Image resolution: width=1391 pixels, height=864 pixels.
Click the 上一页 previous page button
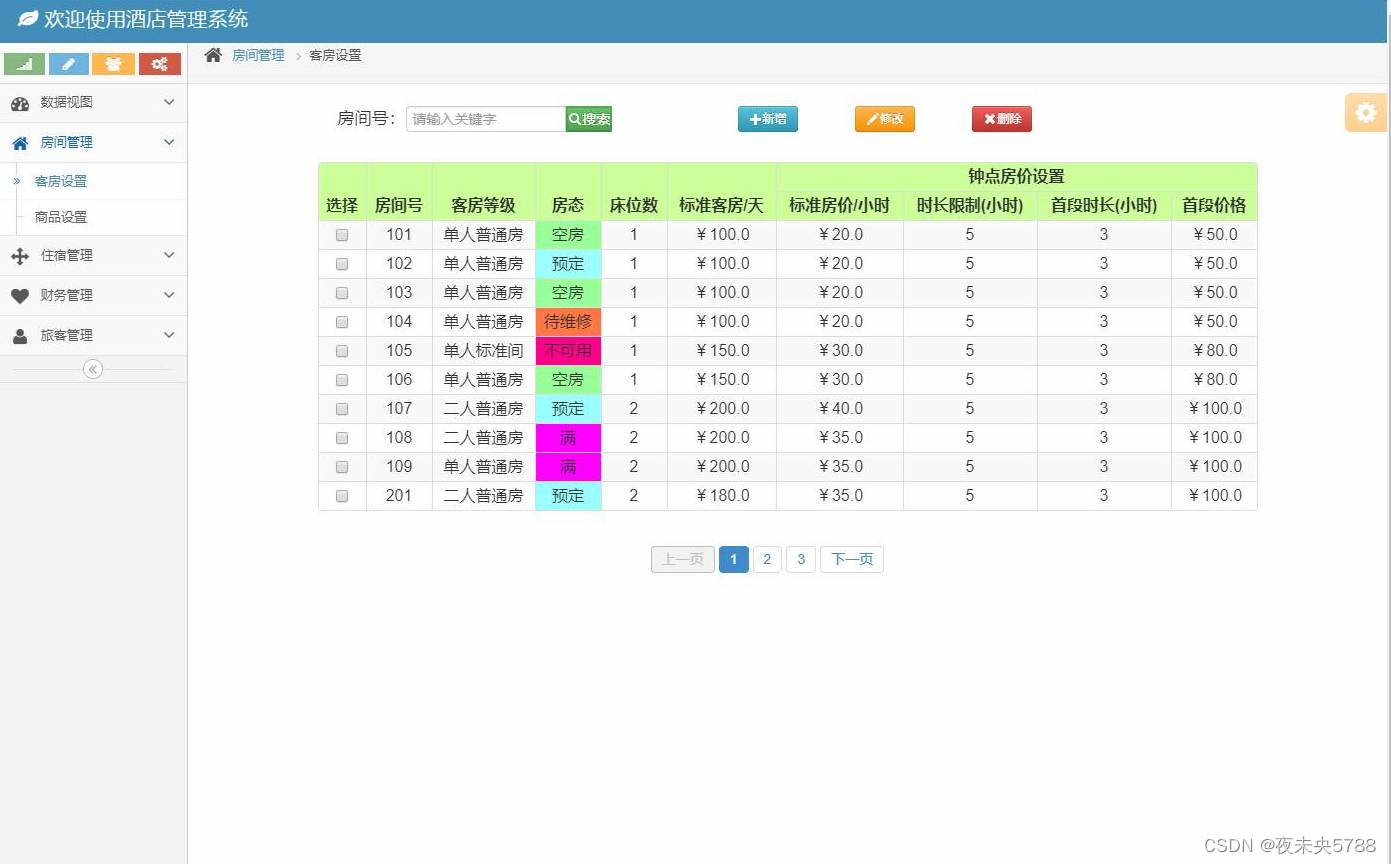click(683, 559)
